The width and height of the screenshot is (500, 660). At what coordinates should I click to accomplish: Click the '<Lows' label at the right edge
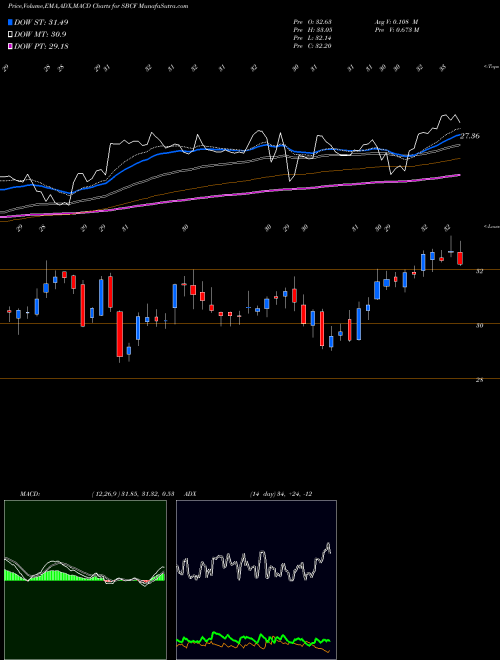click(491, 226)
